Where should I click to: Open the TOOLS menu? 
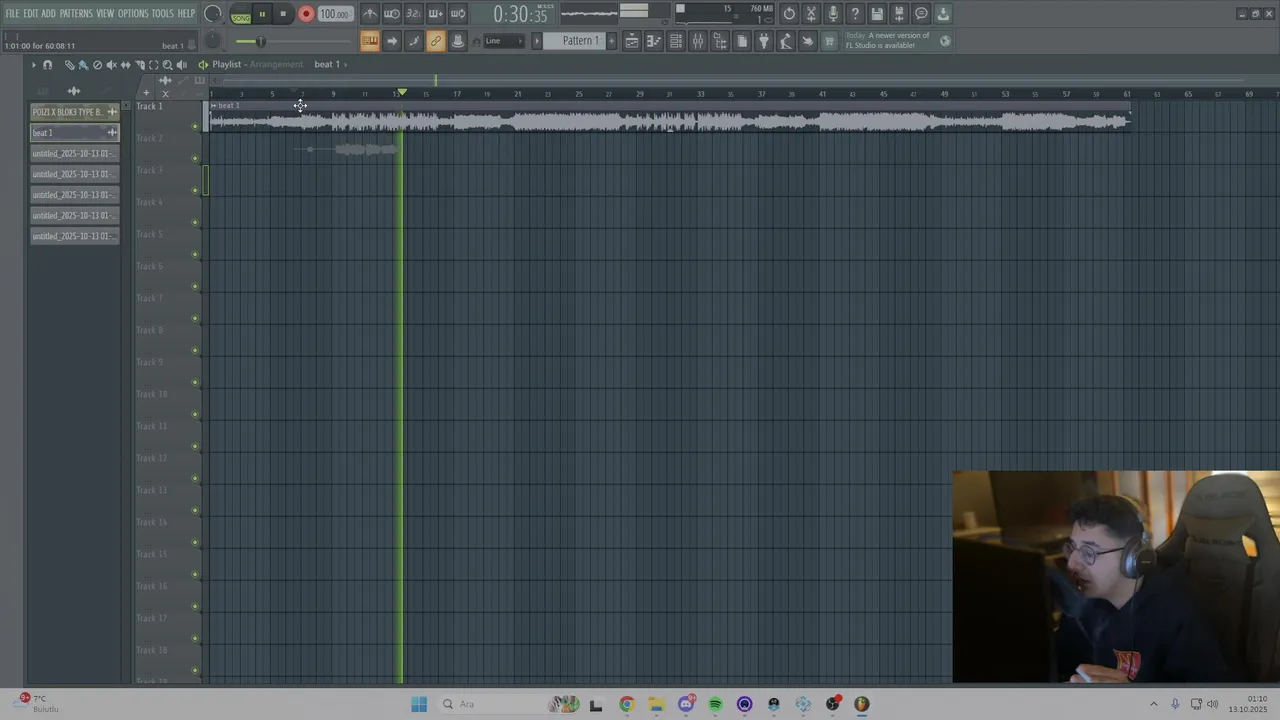click(163, 14)
